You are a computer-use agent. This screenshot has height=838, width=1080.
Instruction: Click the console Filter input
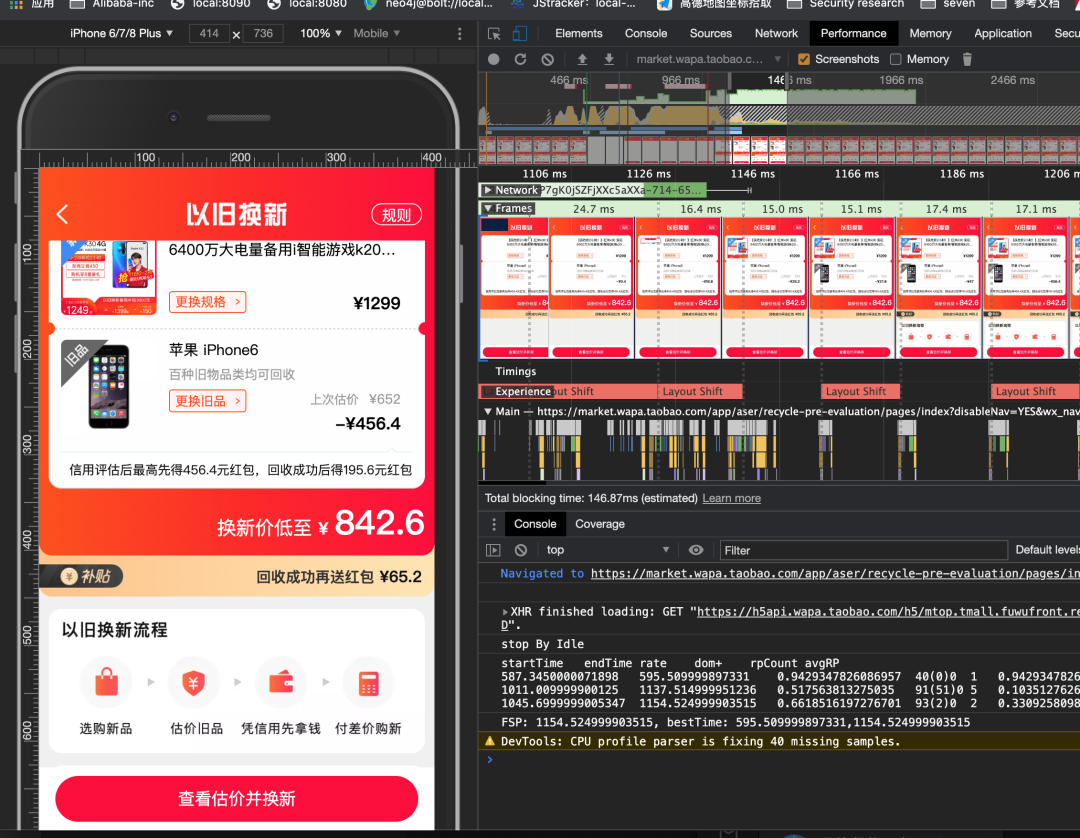864,550
